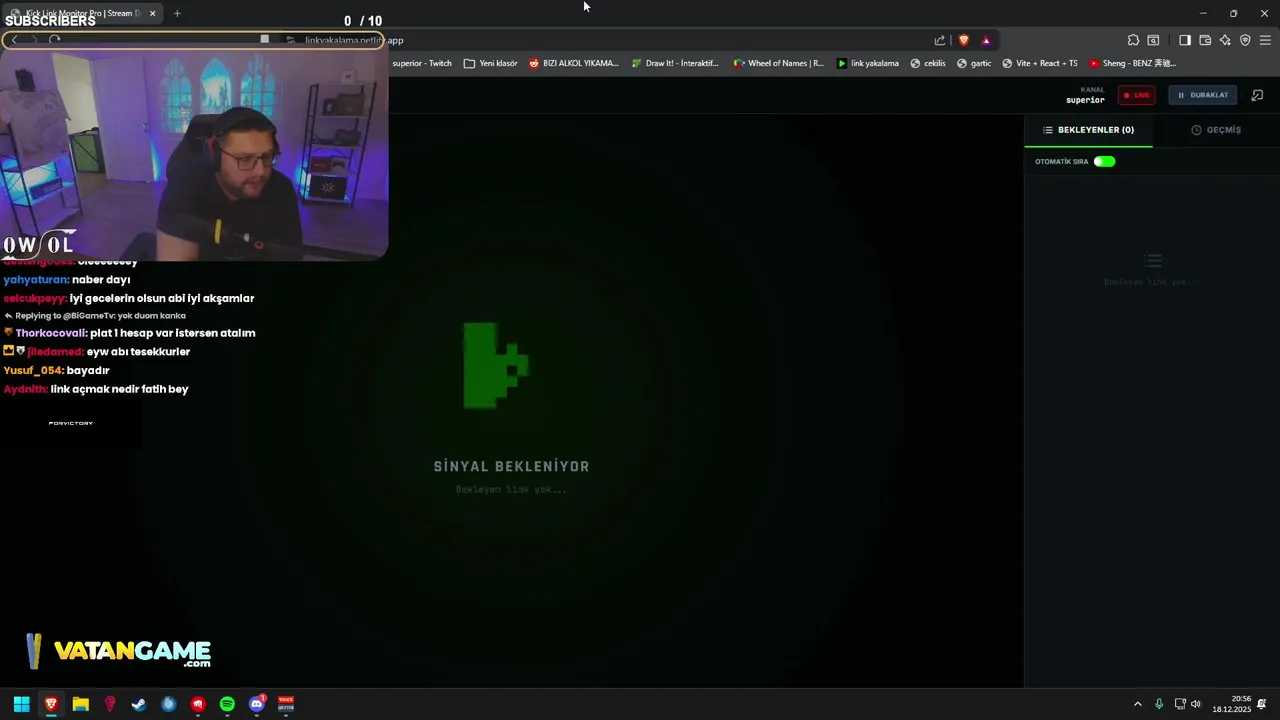The height and width of the screenshot is (720, 1280).
Task: Open the Brave VPN shield icon
Action: coord(1245,40)
